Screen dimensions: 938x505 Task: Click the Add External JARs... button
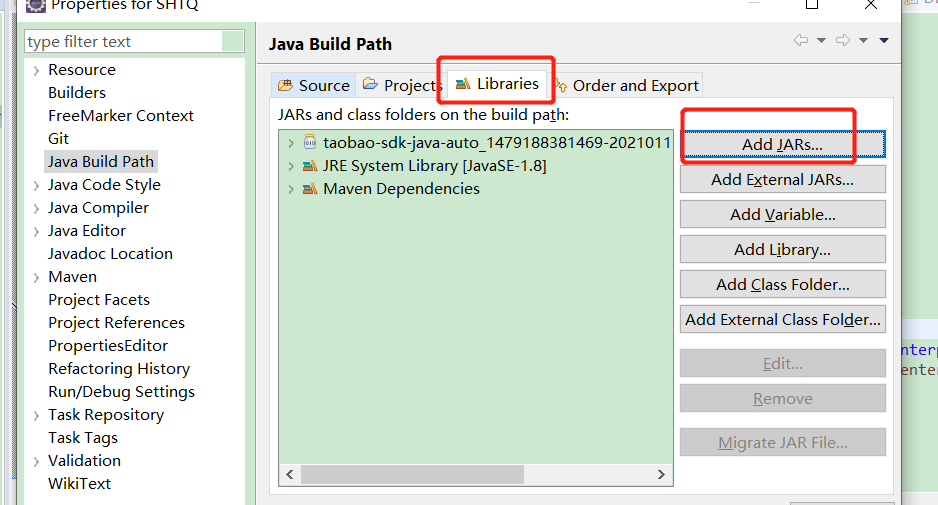[x=782, y=180]
